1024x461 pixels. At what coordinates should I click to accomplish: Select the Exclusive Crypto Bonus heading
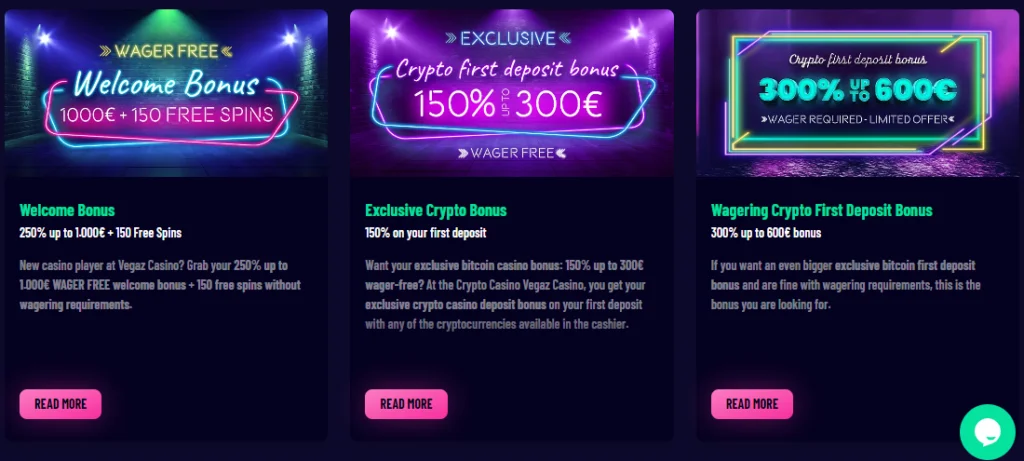click(436, 211)
